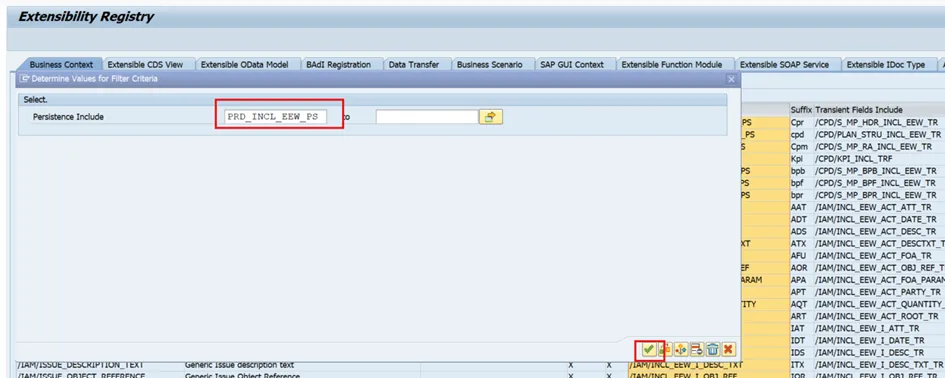Click the upper-limit 'to' input field
This screenshot has height=378, width=945.
(x=427, y=117)
